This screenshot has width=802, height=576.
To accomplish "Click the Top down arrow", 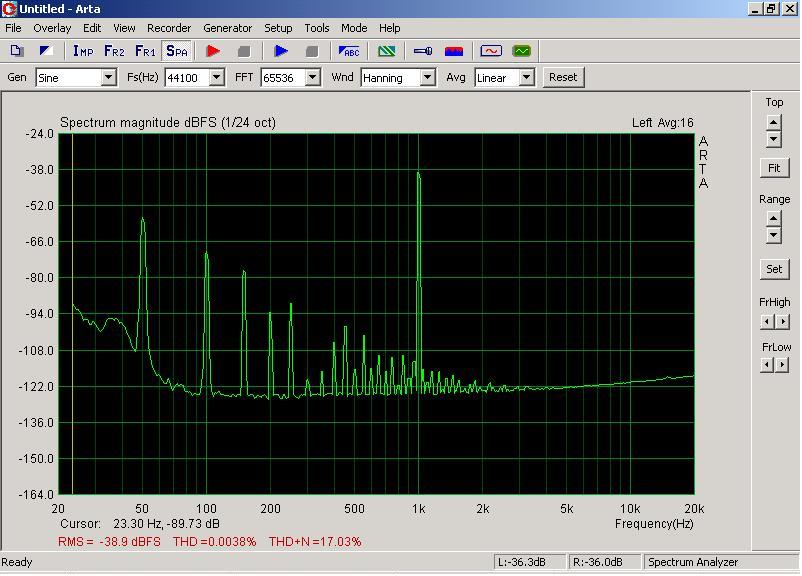I will click(x=773, y=139).
